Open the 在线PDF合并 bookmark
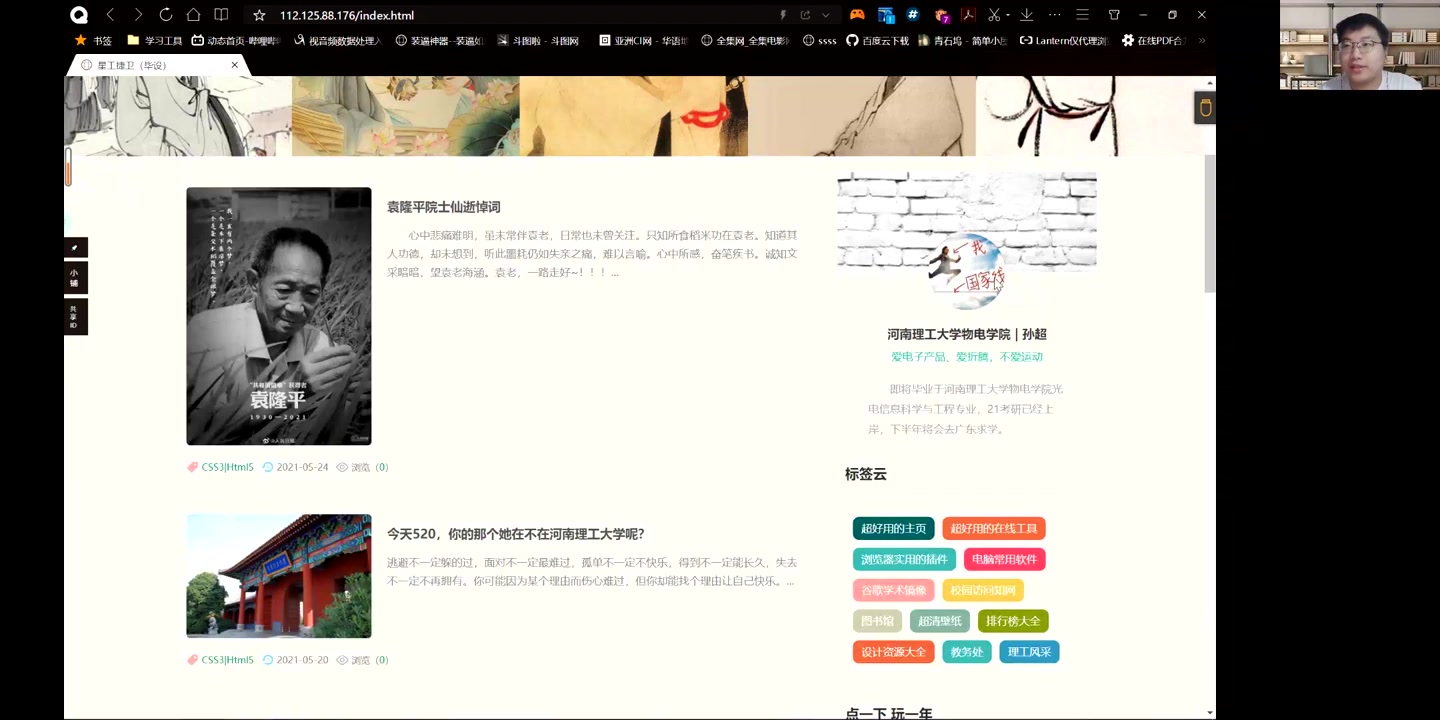The width and height of the screenshot is (1440, 720). pos(1153,41)
